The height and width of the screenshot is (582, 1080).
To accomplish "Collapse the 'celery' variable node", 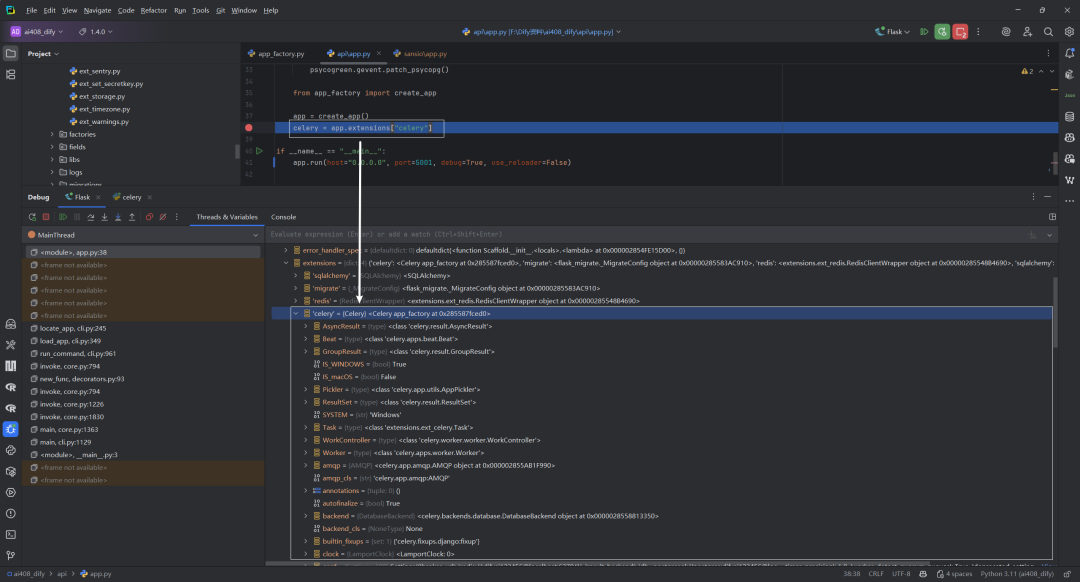I will [296, 313].
